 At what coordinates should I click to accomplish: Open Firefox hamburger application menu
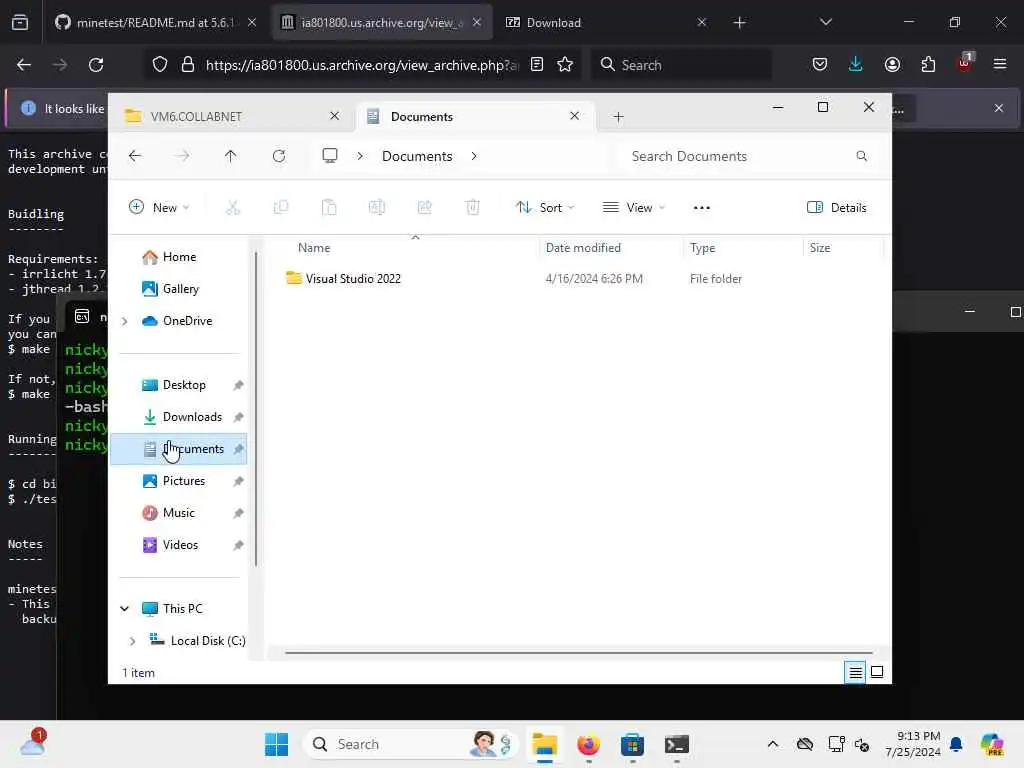pyautogui.click(x=1000, y=65)
